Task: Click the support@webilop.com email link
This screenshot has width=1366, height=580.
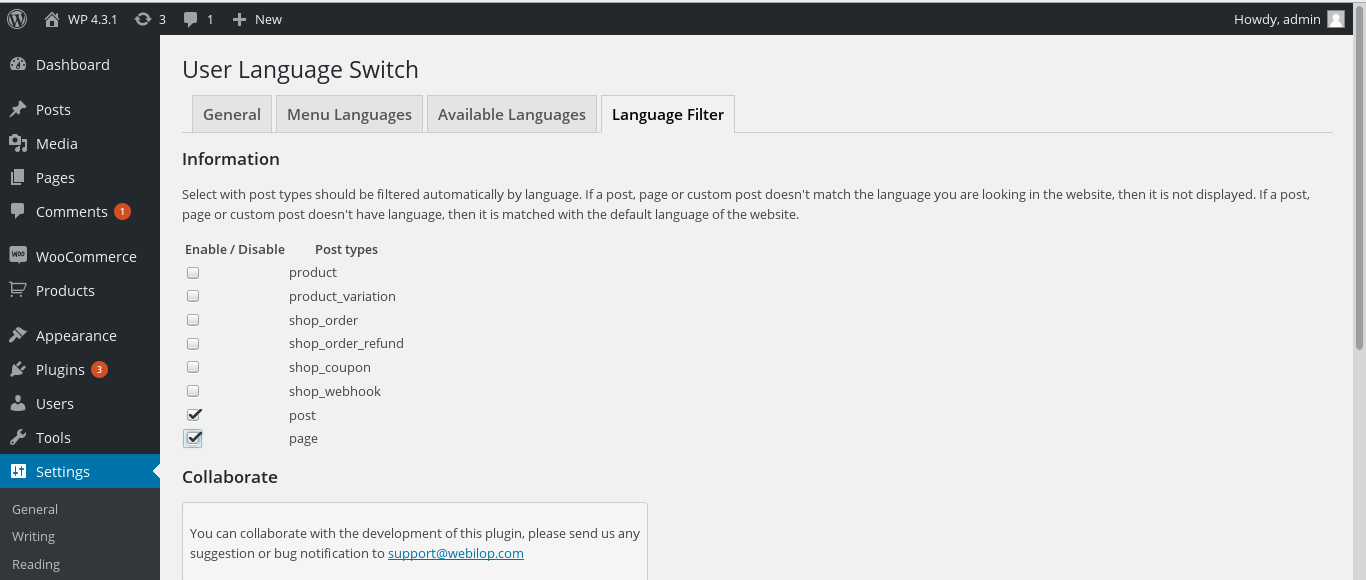Action: click(456, 553)
